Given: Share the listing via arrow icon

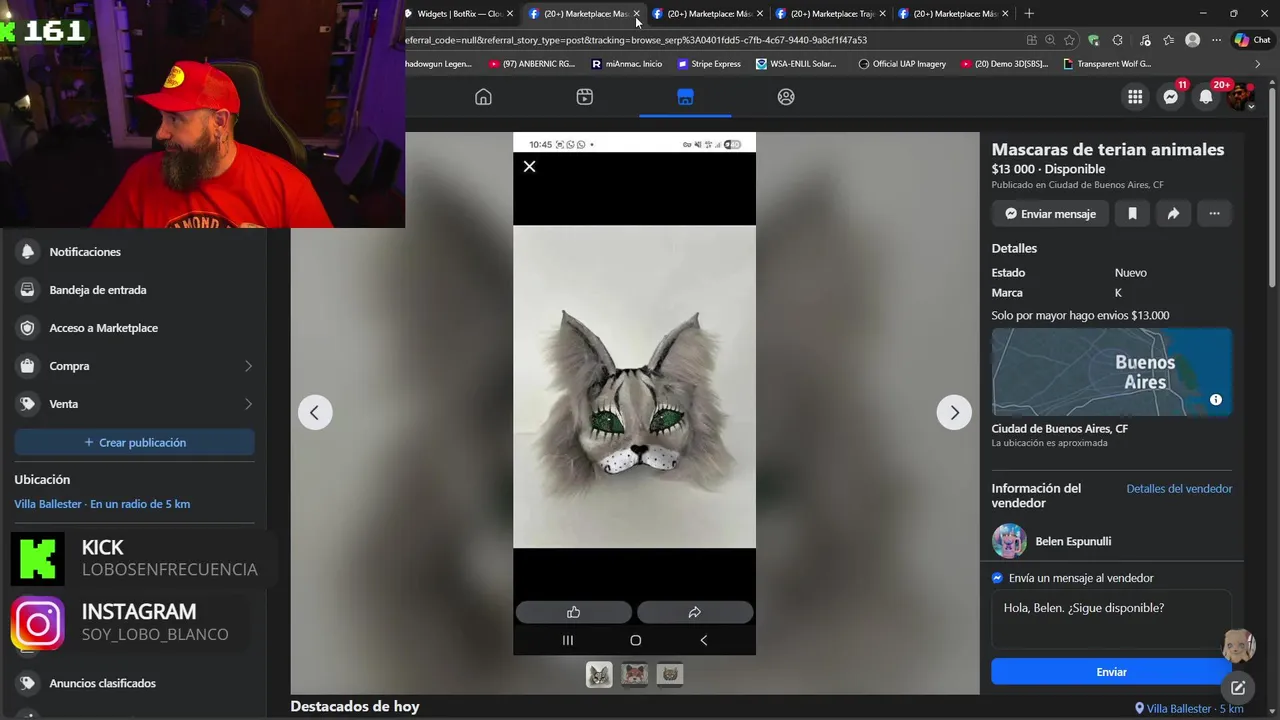Looking at the screenshot, I should (1173, 213).
